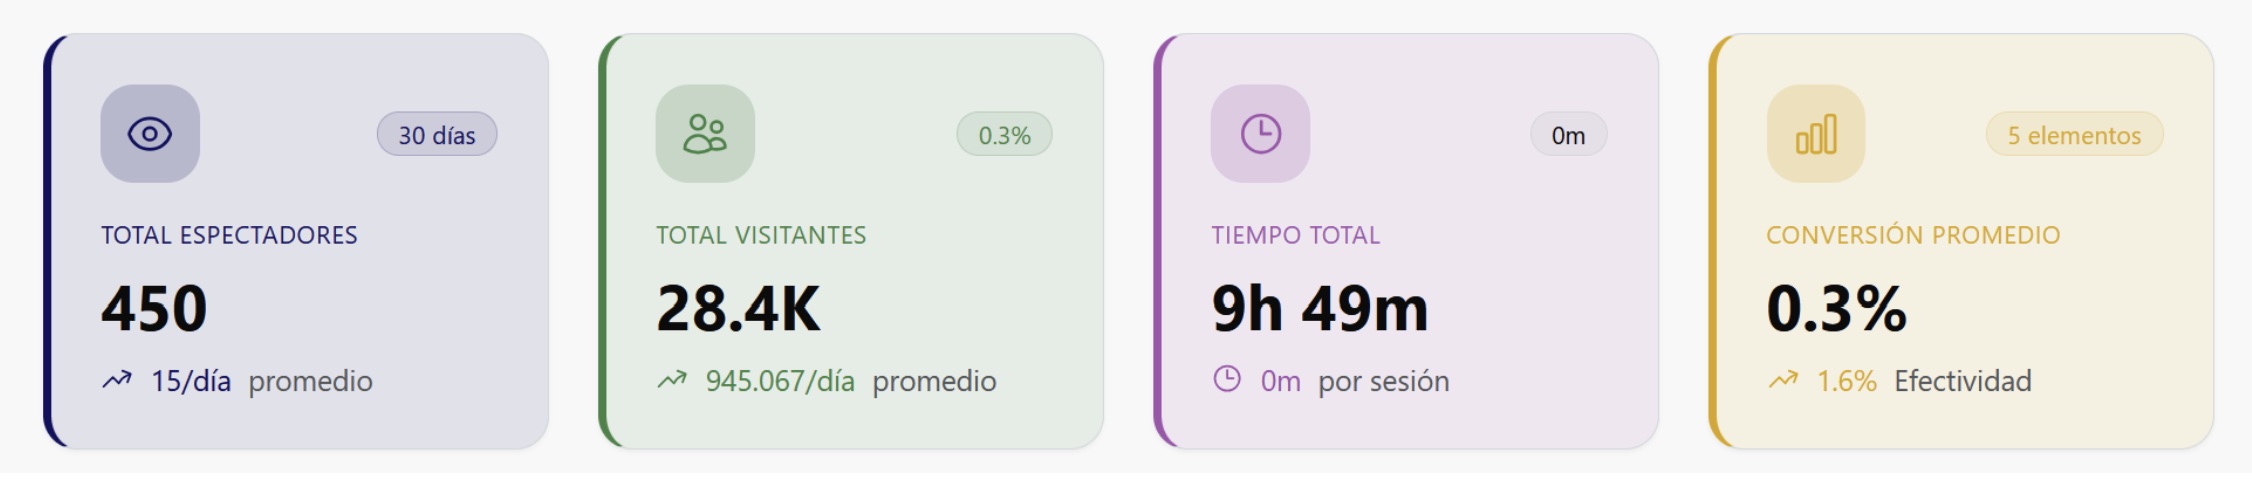Screen dimensions: 2252x494
Task: Click the trend arrow beside 945.067/día
Action: (672, 380)
